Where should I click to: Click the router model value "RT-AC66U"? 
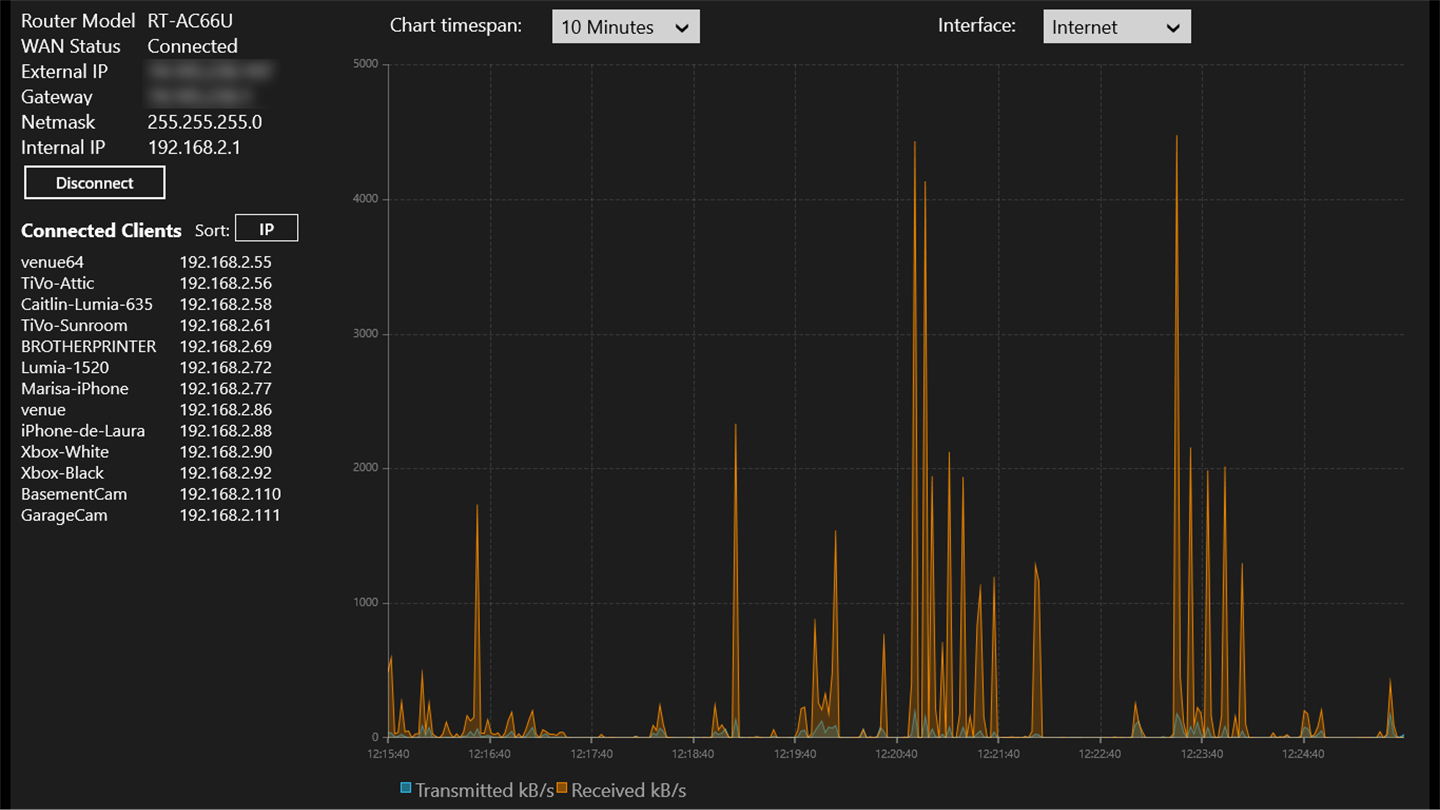click(x=190, y=21)
